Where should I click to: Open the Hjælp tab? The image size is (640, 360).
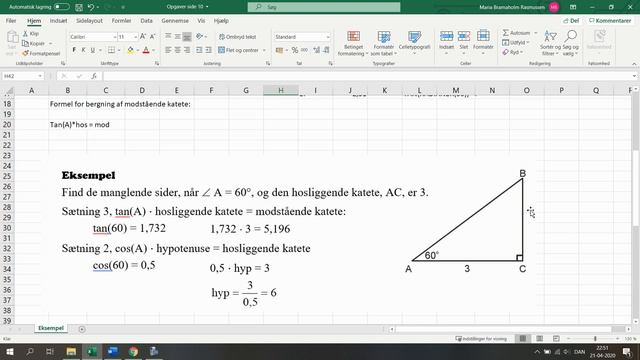click(x=221, y=21)
